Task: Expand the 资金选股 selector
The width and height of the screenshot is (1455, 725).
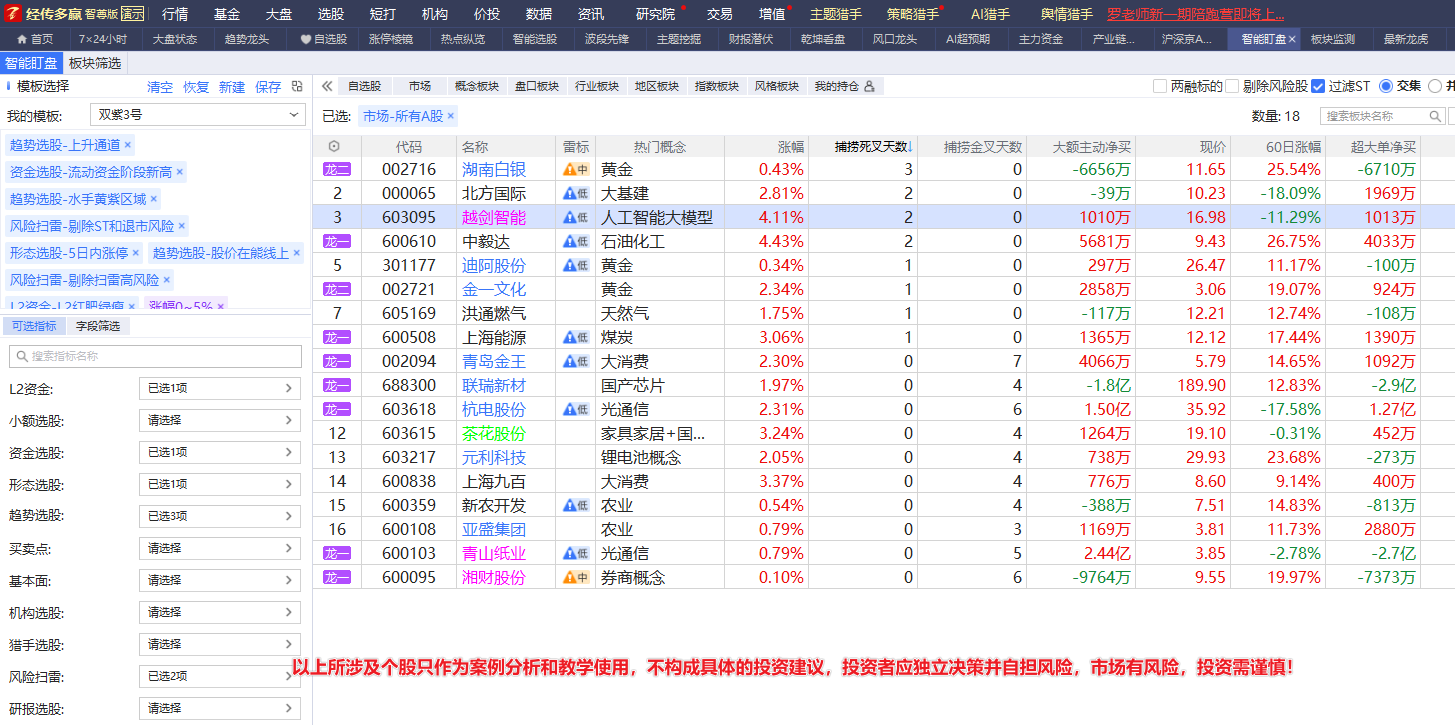Action: pyautogui.click(x=220, y=453)
